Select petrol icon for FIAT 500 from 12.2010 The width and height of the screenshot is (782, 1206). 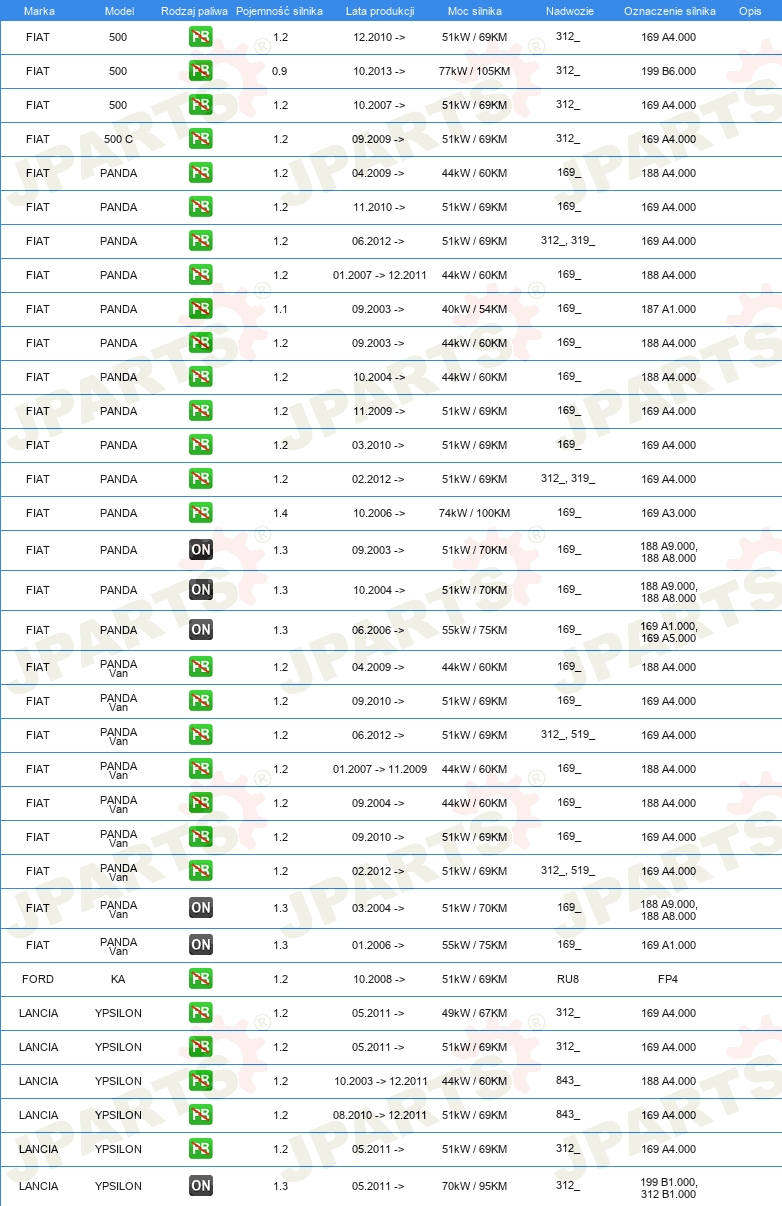(x=201, y=37)
